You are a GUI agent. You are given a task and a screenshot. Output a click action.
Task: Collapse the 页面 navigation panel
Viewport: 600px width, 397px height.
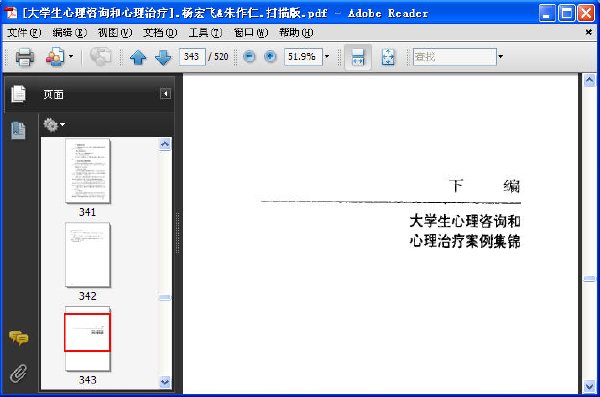point(165,93)
